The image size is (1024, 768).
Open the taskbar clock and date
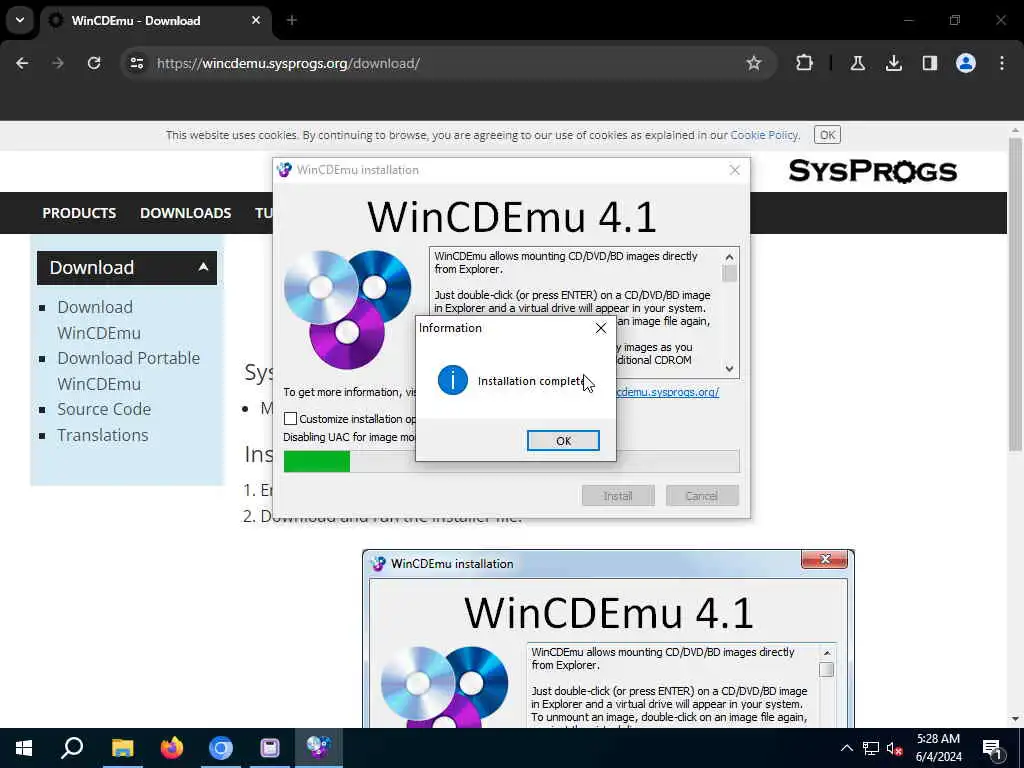point(938,748)
